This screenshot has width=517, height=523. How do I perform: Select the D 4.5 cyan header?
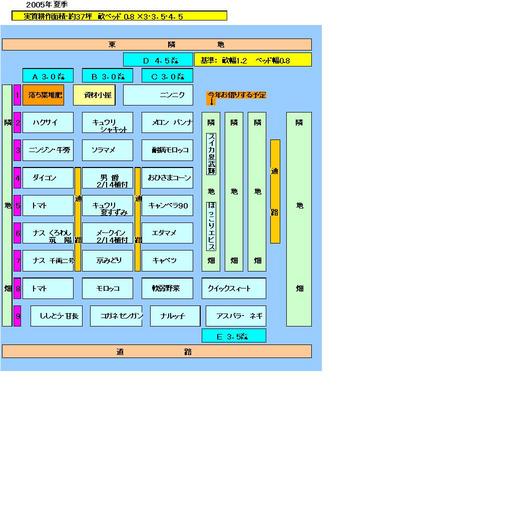(x=158, y=60)
